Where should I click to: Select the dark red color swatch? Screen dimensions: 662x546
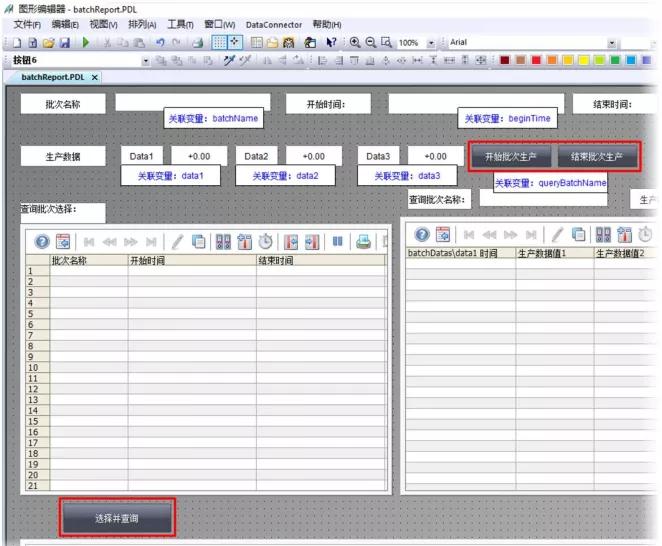pos(504,60)
